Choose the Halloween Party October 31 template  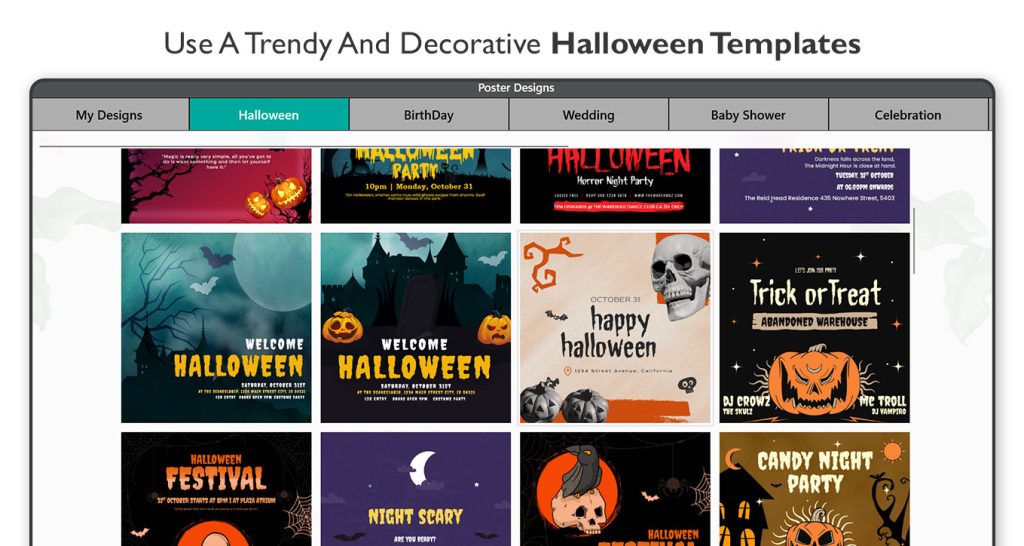click(416, 186)
